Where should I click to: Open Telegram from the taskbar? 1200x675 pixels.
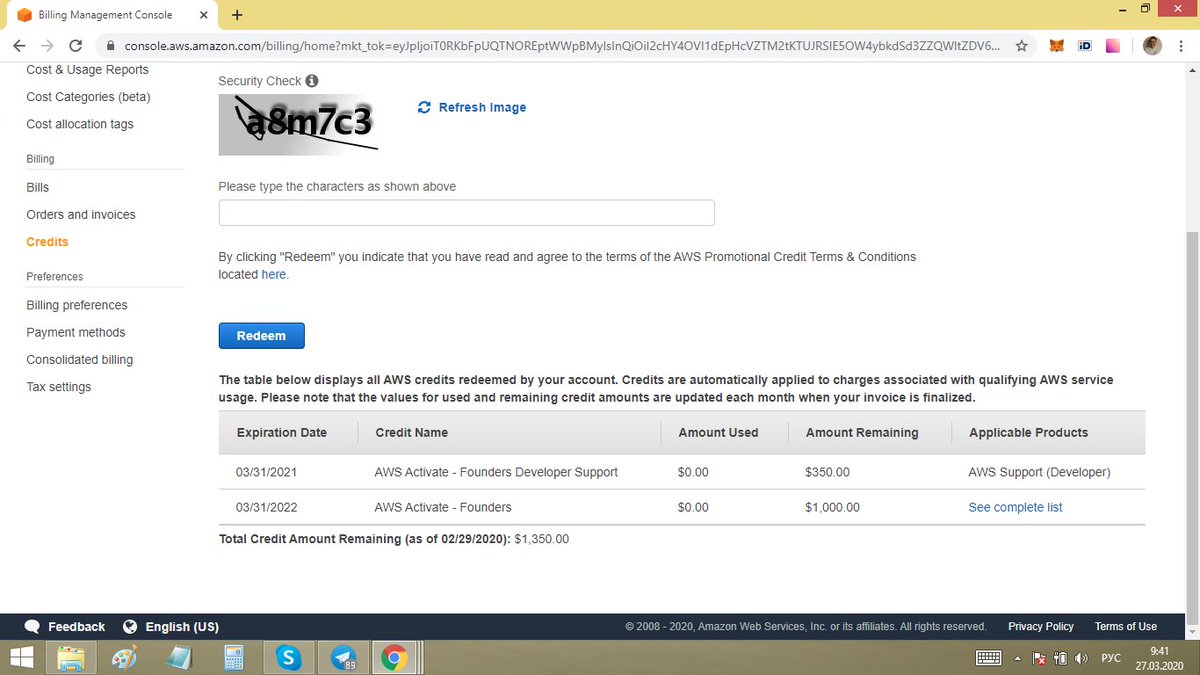point(344,658)
